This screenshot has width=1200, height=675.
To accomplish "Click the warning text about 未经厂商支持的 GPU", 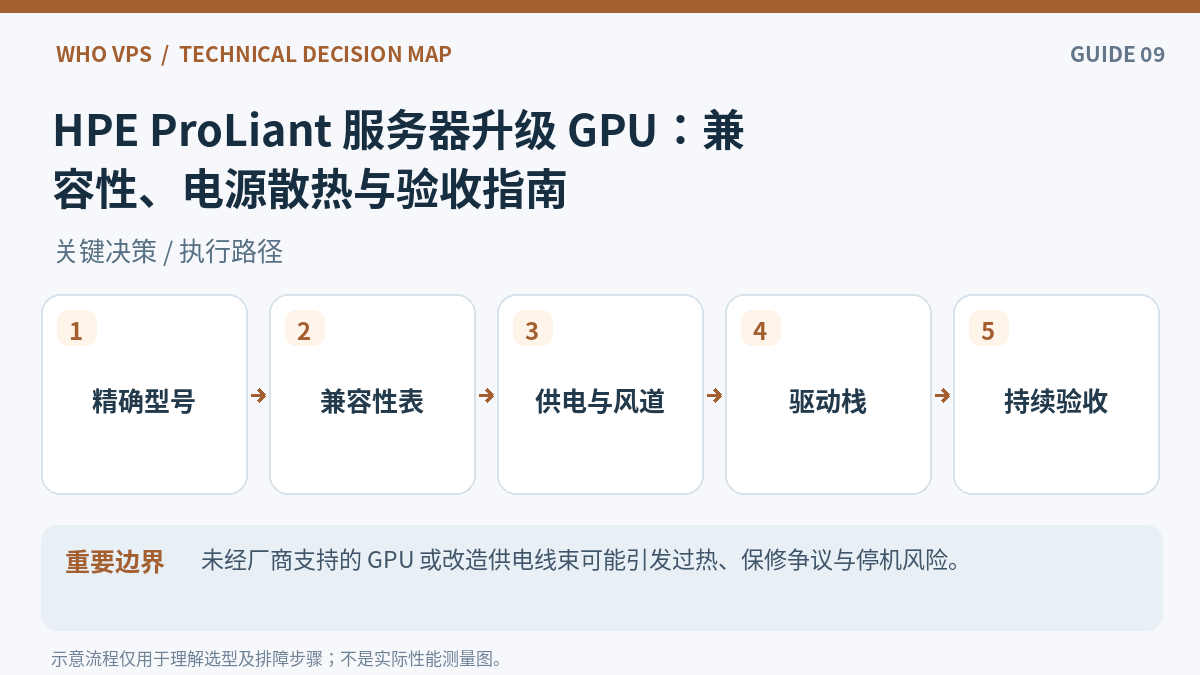I will 581,560.
